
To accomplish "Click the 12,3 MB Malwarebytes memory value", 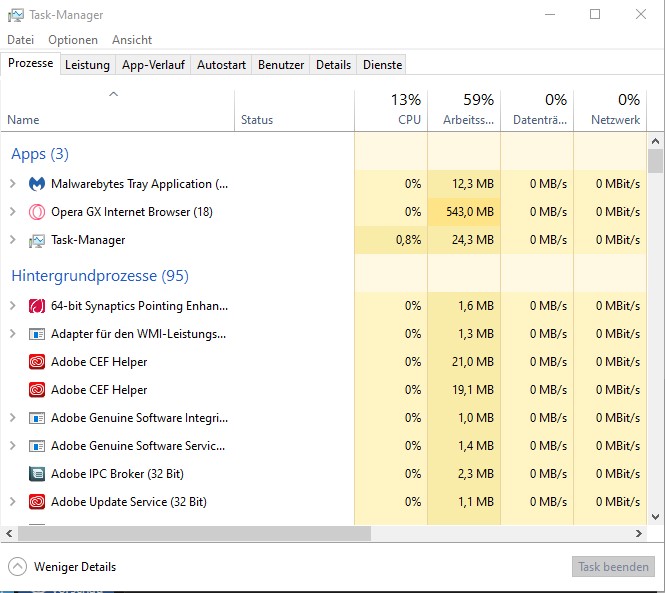I will [x=473, y=184].
